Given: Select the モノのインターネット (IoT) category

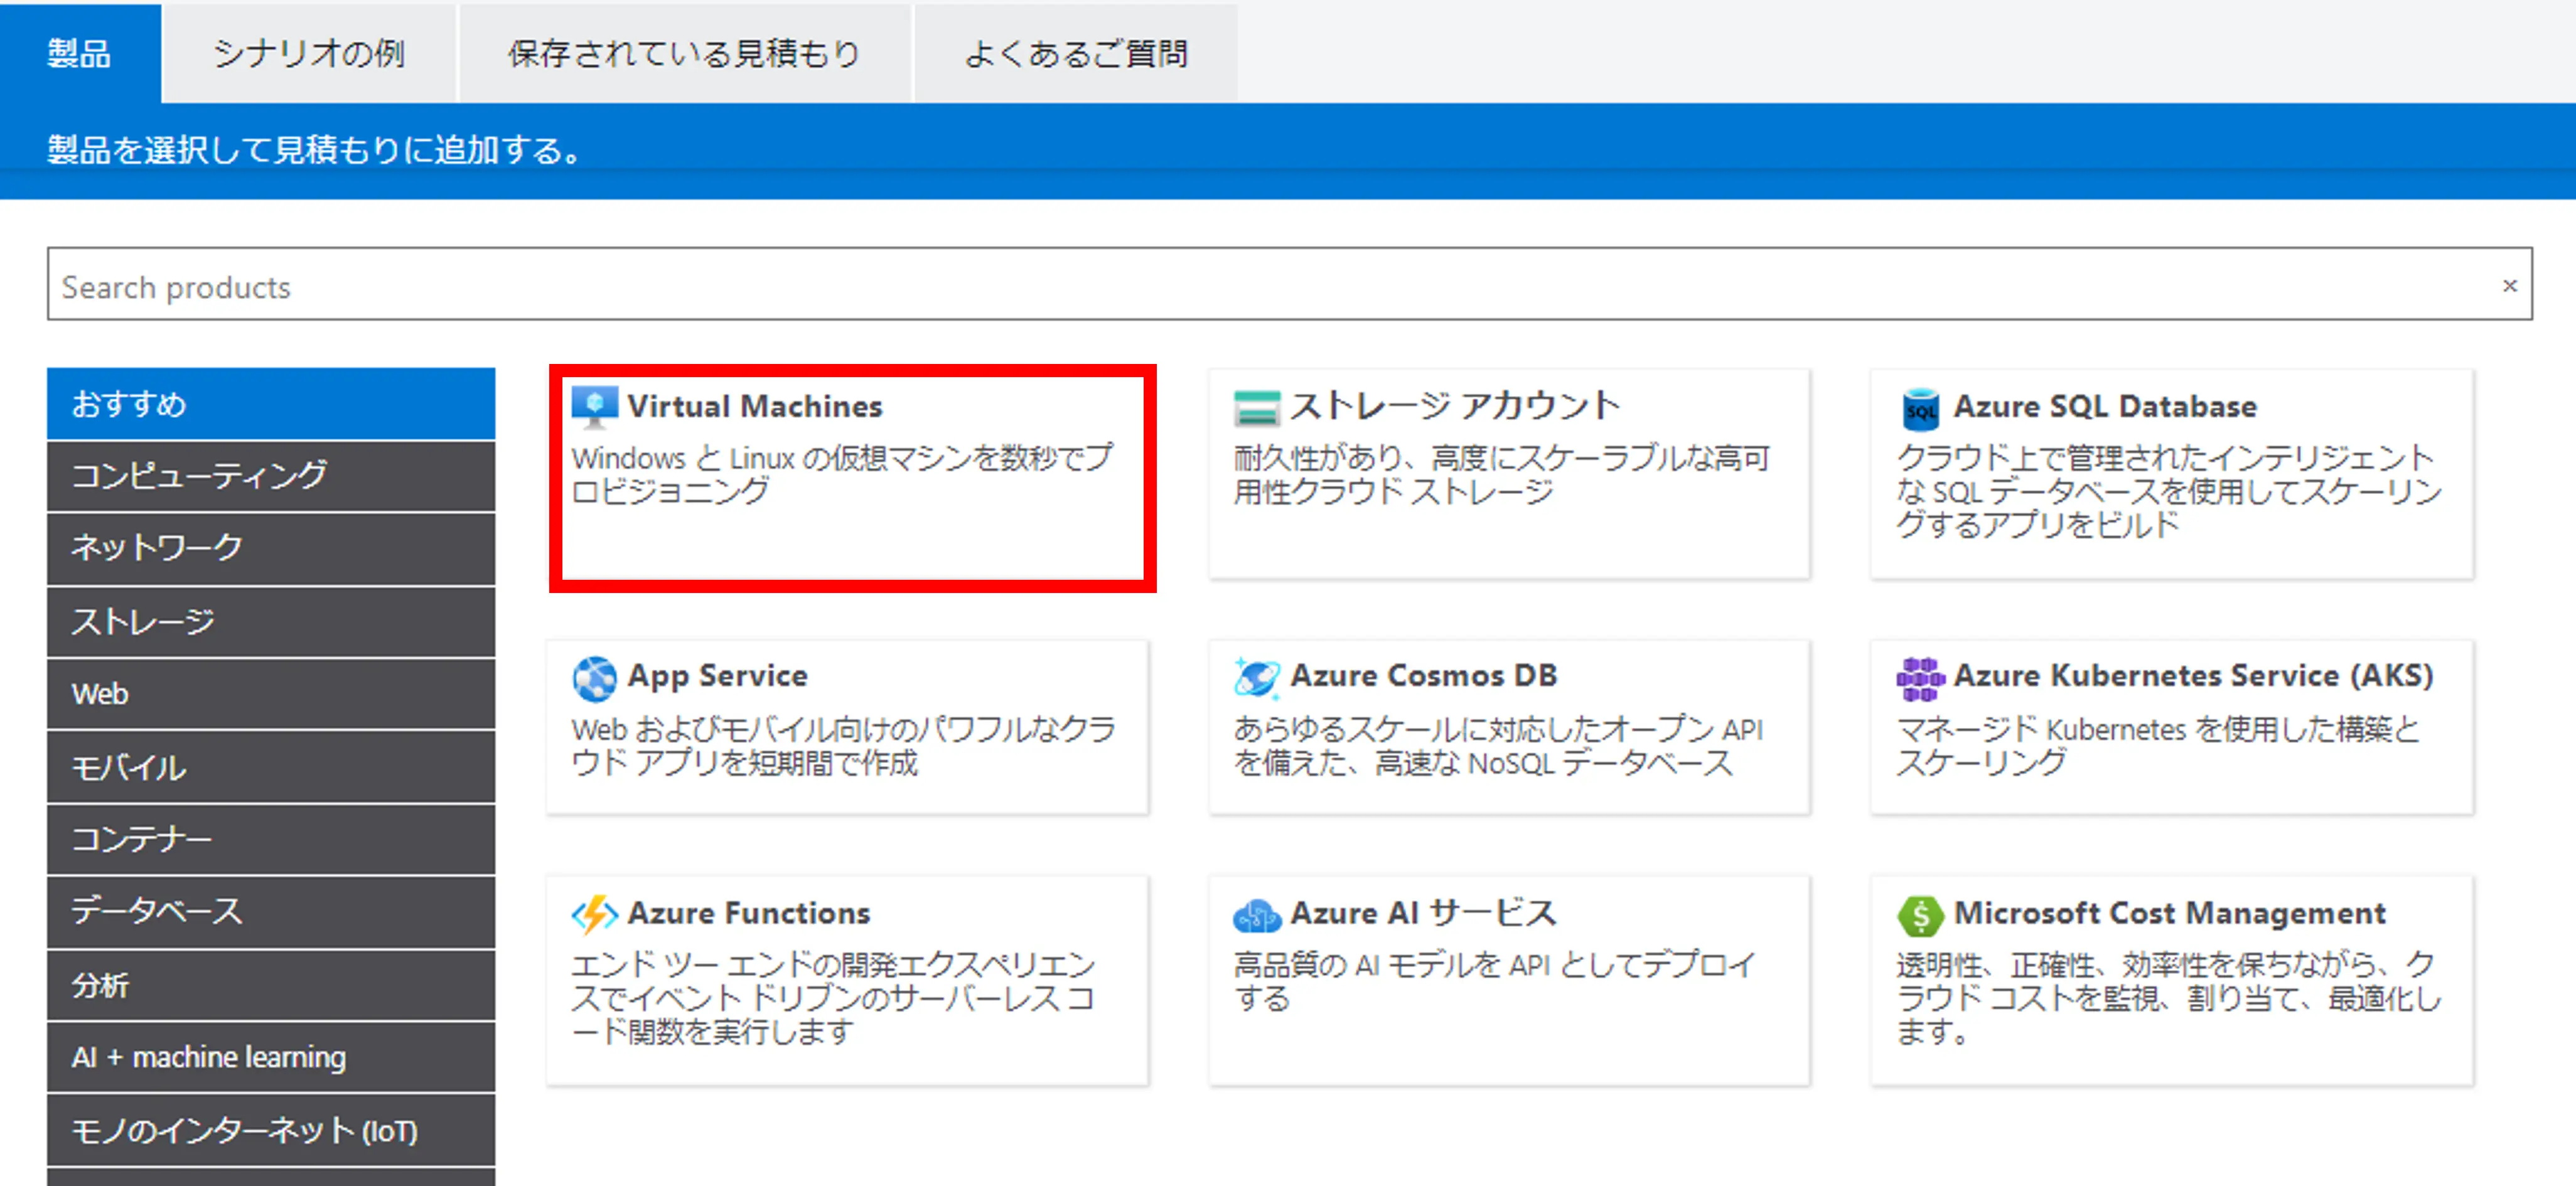Looking at the screenshot, I should [271, 1130].
